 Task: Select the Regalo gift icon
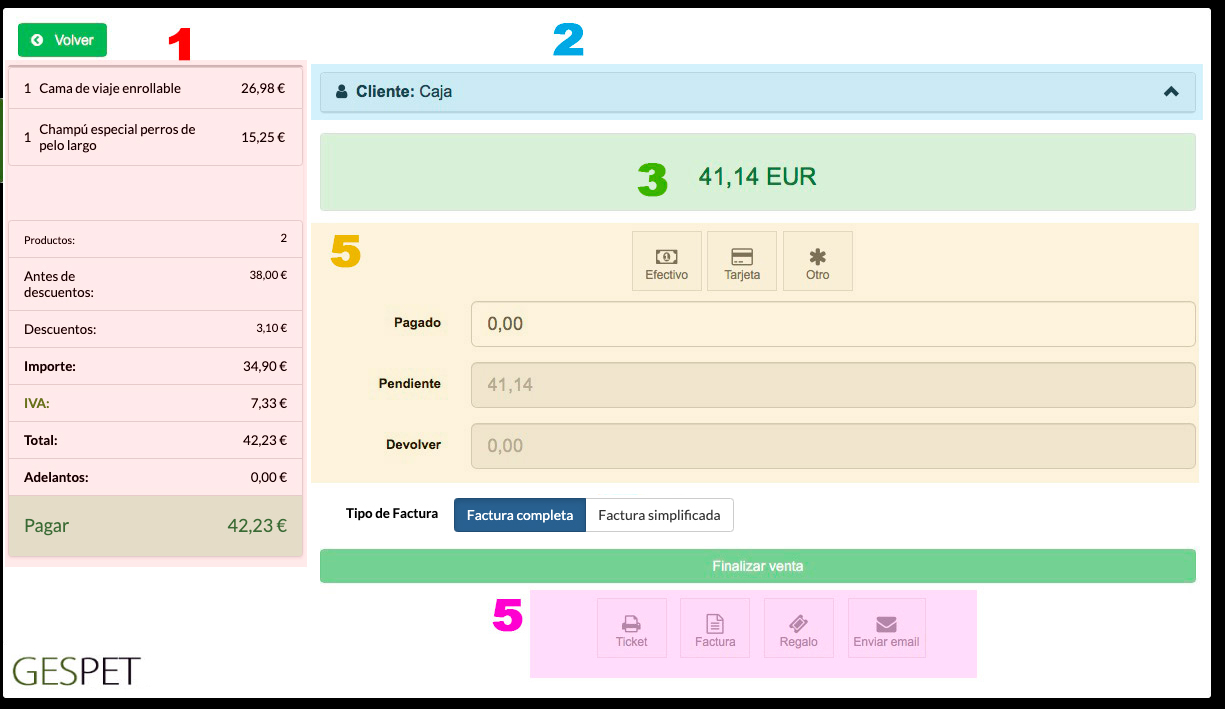coord(798,627)
